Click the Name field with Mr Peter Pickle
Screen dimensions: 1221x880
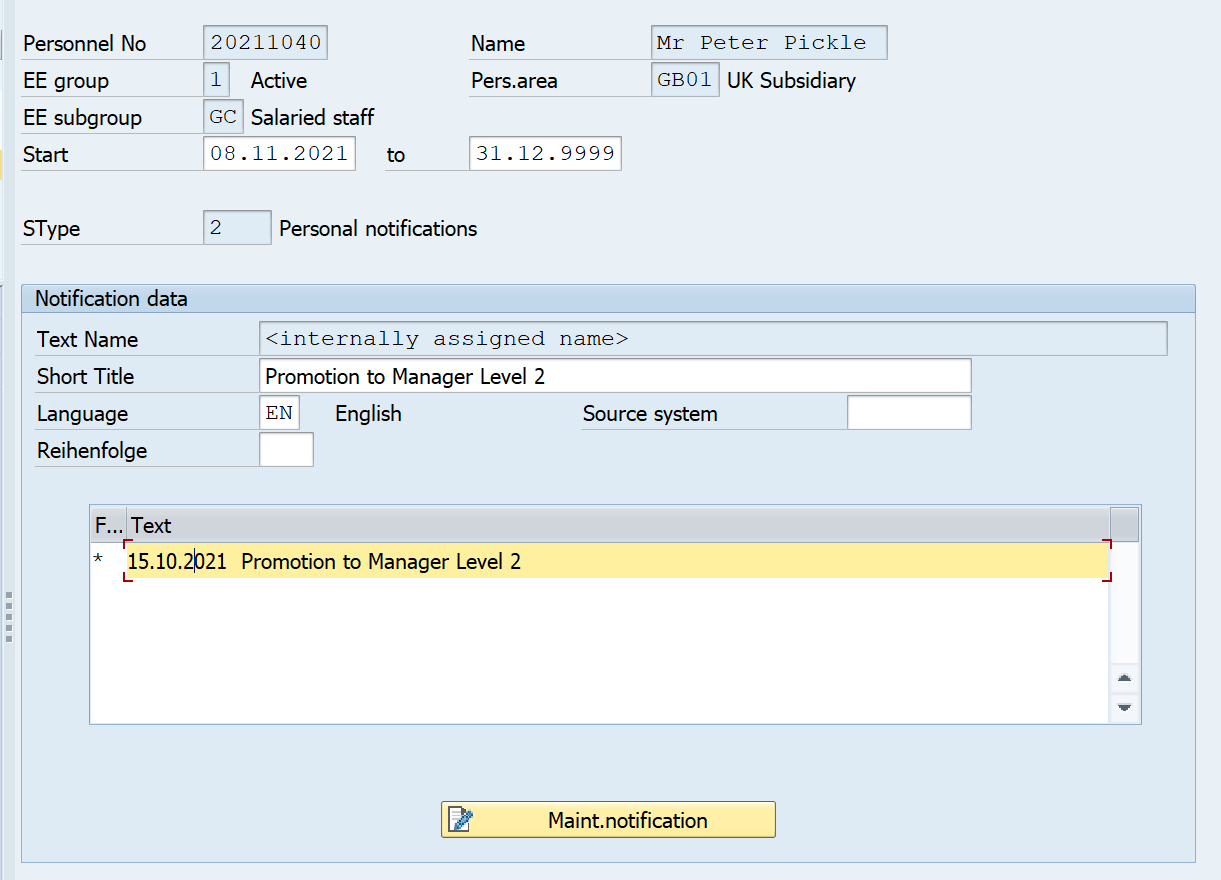point(768,43)
